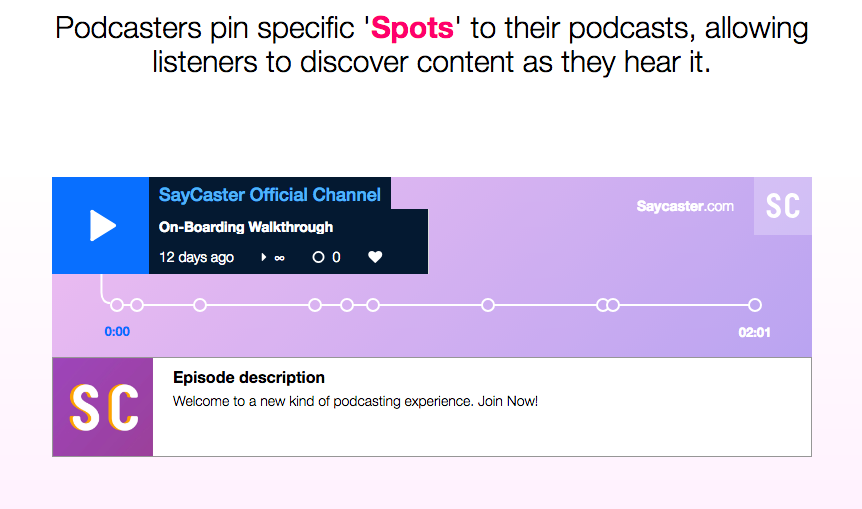This screenshot has width=862, height=509.
Task: Jump to the fourth spot marker on timeline
Action: 315,305
